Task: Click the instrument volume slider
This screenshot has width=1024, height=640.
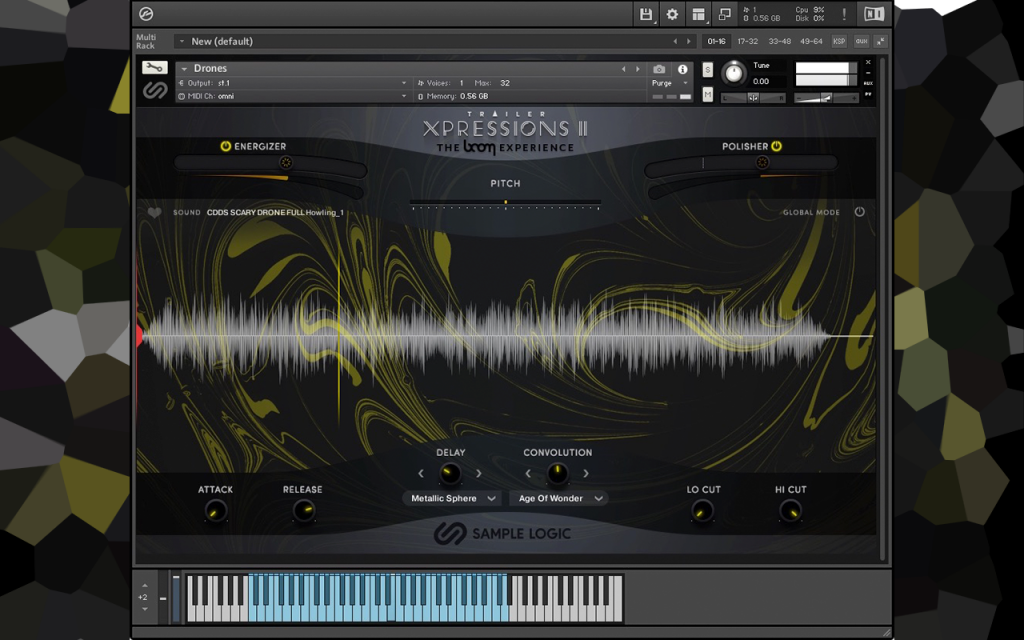Action: [x=825, y=98]
